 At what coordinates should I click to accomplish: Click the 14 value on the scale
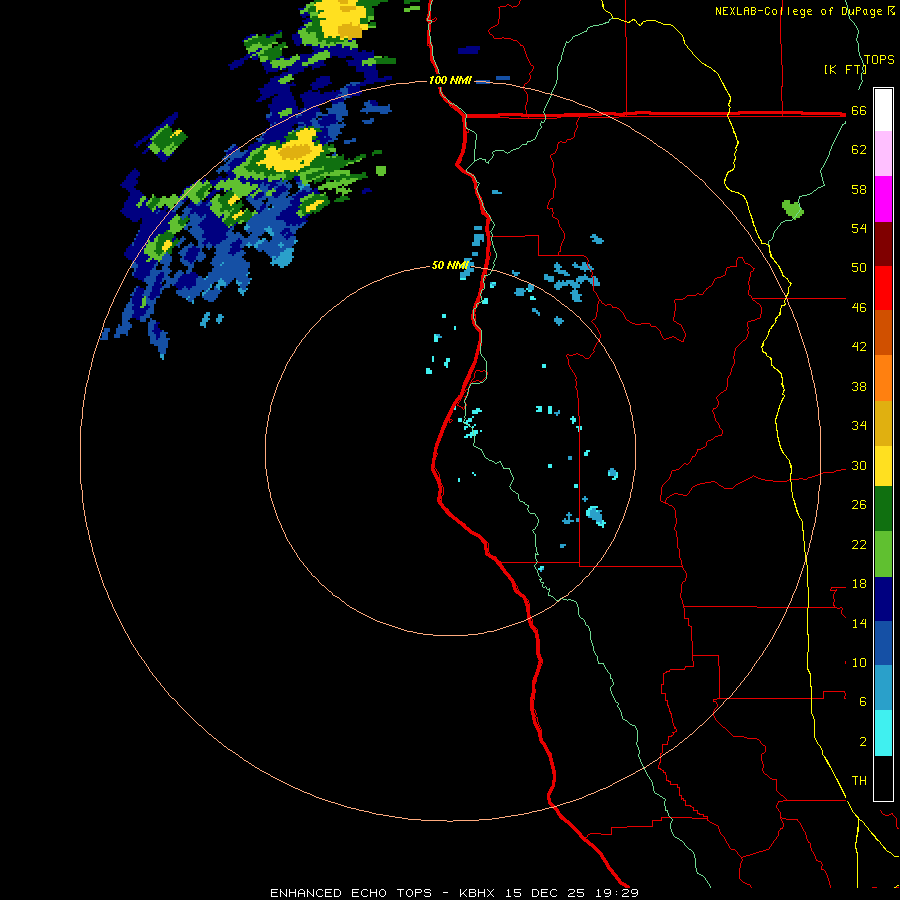(859, 623)
